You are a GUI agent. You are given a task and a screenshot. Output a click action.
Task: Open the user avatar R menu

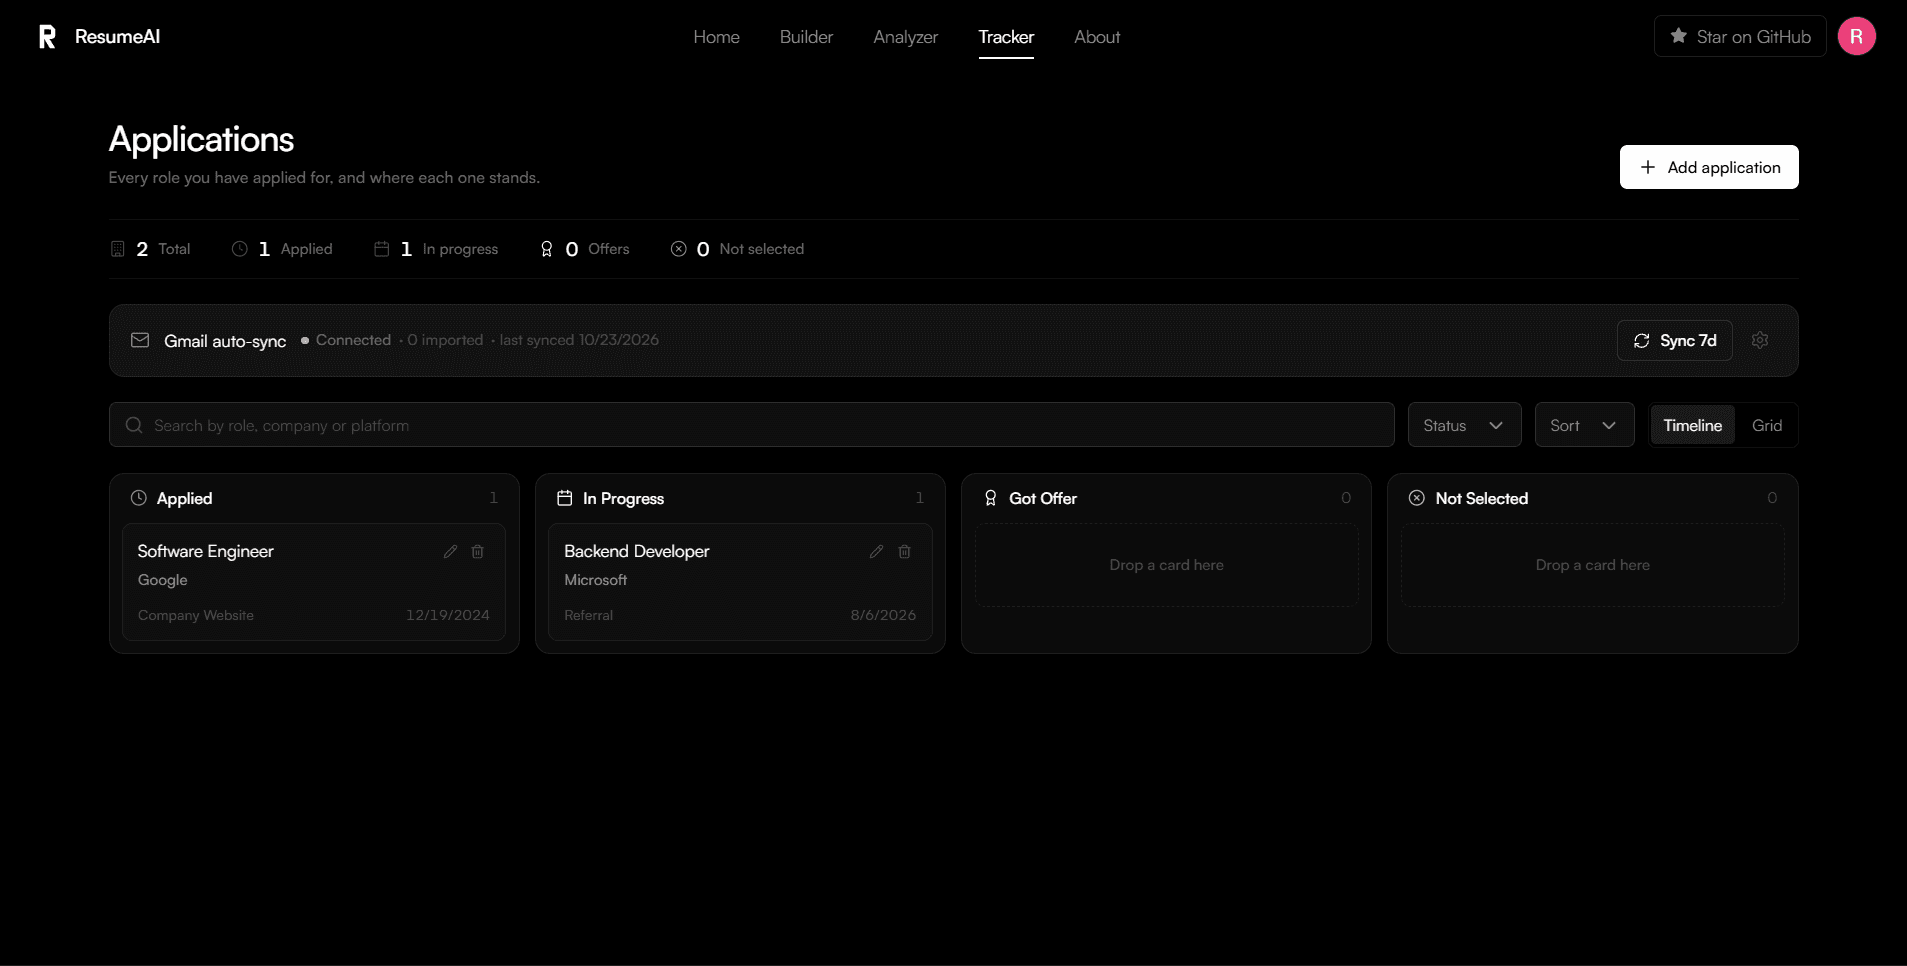[x=1856, y=37]
